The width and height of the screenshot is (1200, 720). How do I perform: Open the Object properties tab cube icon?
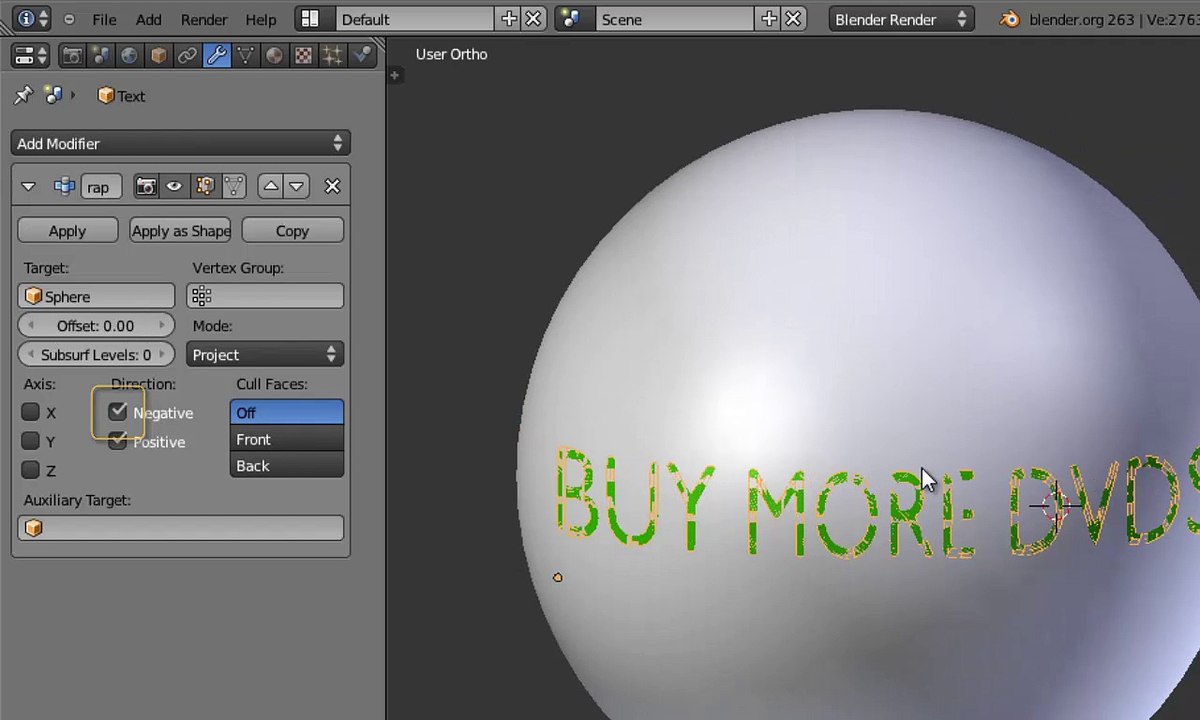click(x=159, y=56)
